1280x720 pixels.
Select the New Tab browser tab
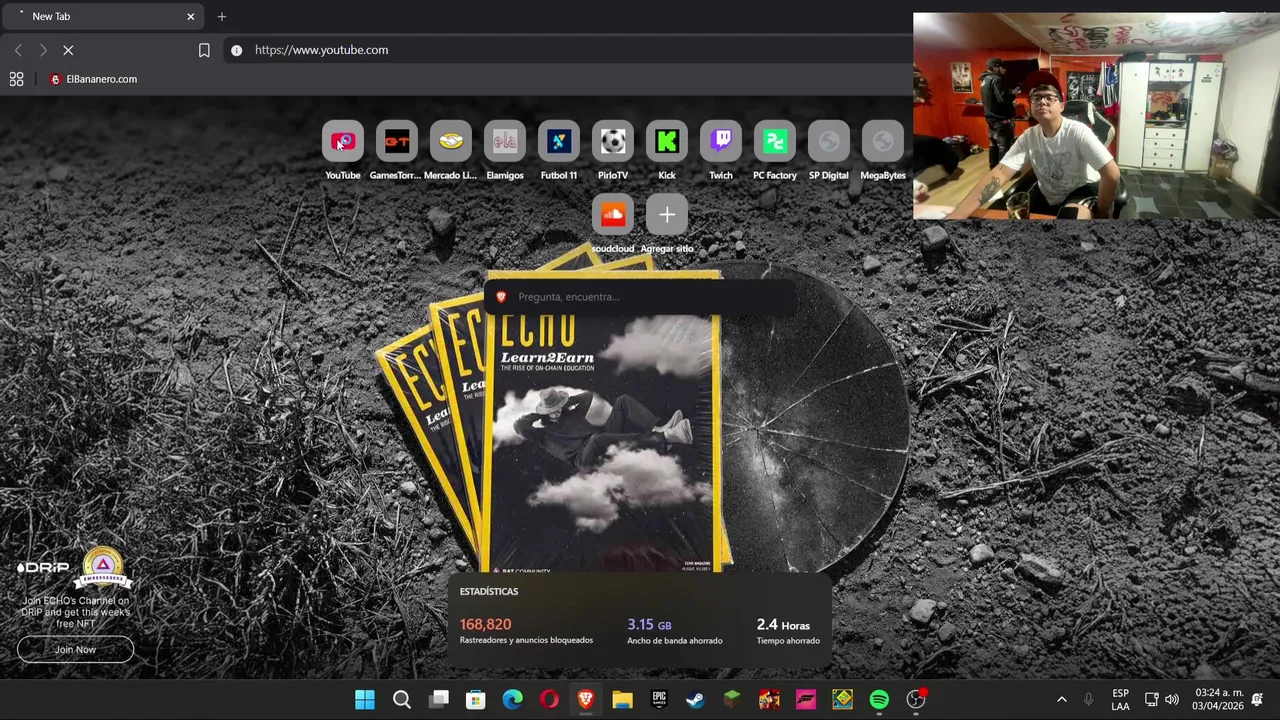point(103,16)
